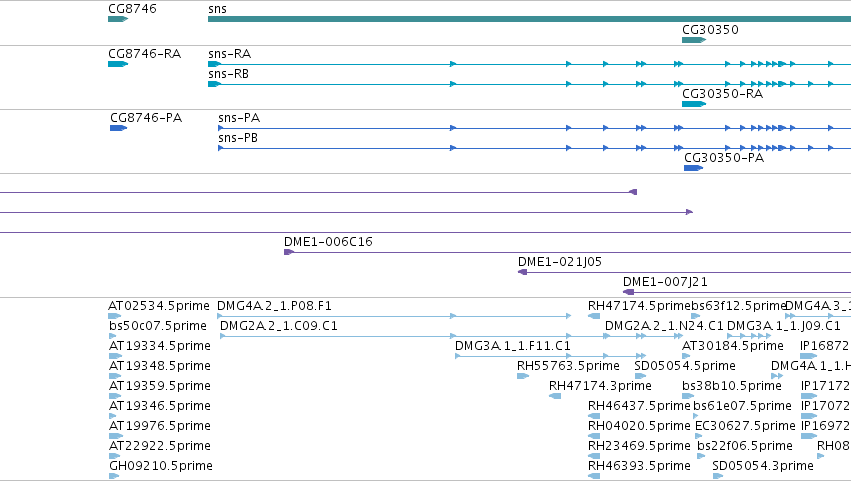Viewport: 851px width, 481px height.
Task: Select EST bs38b10.5prime
Action: (x=732, y=386)
